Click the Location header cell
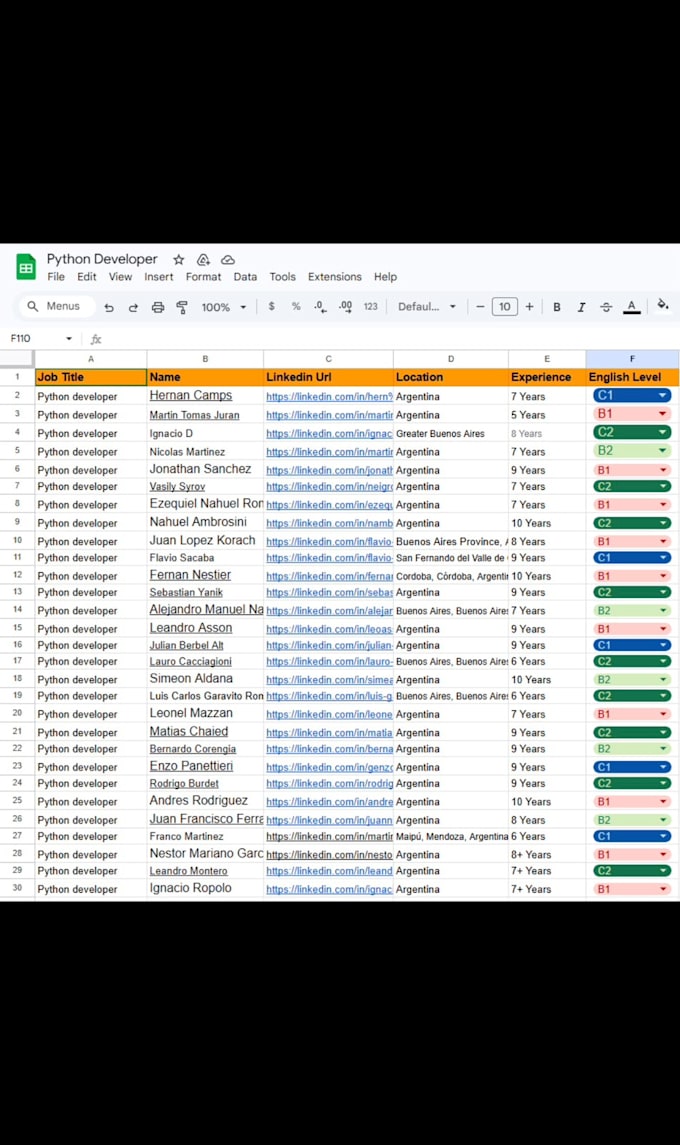 click(451, 377)
